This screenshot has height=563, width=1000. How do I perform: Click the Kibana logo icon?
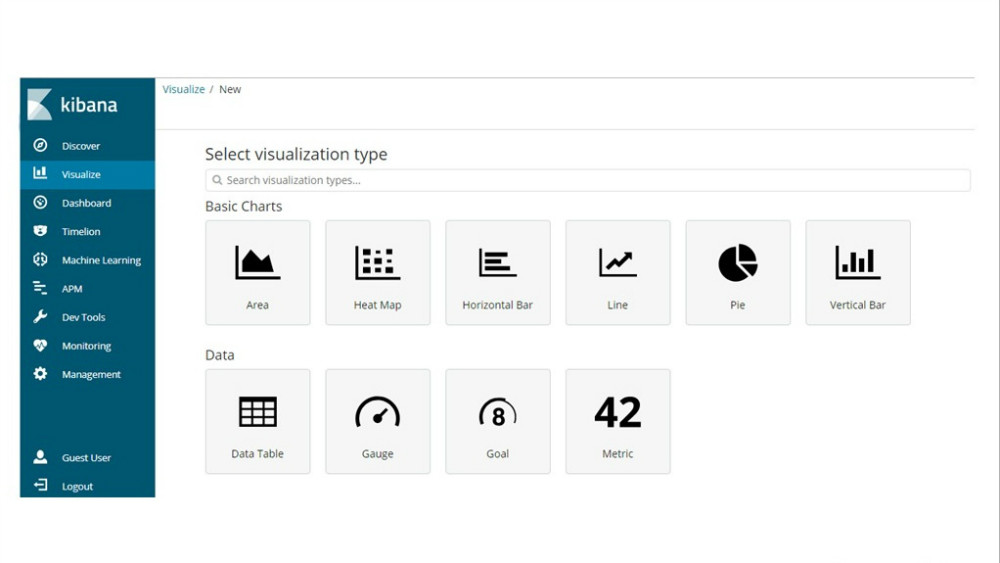pos(39,105)
